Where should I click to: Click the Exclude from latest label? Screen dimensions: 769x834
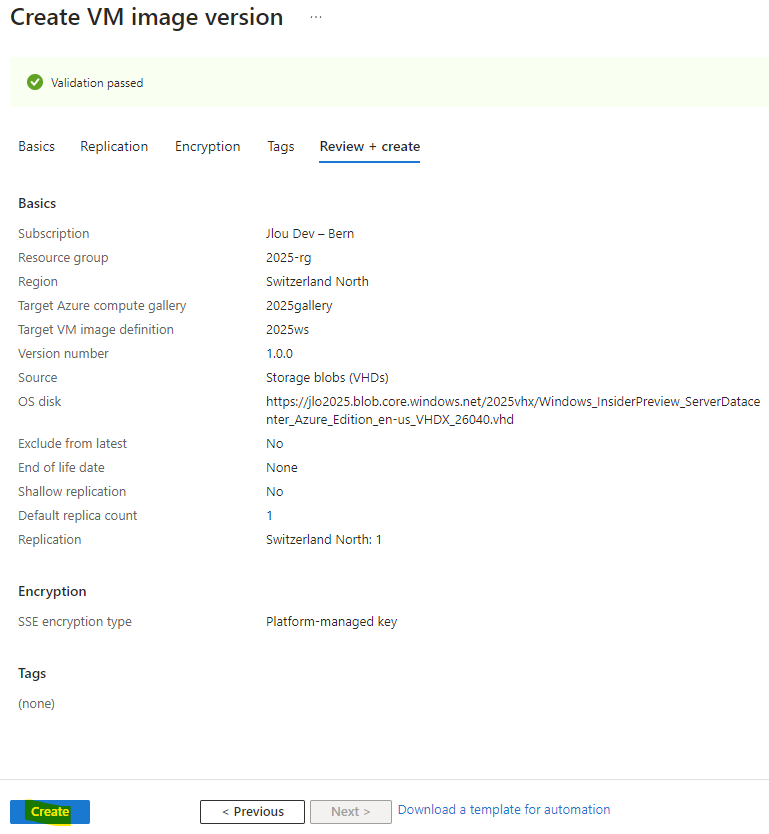tap(72, 444)
